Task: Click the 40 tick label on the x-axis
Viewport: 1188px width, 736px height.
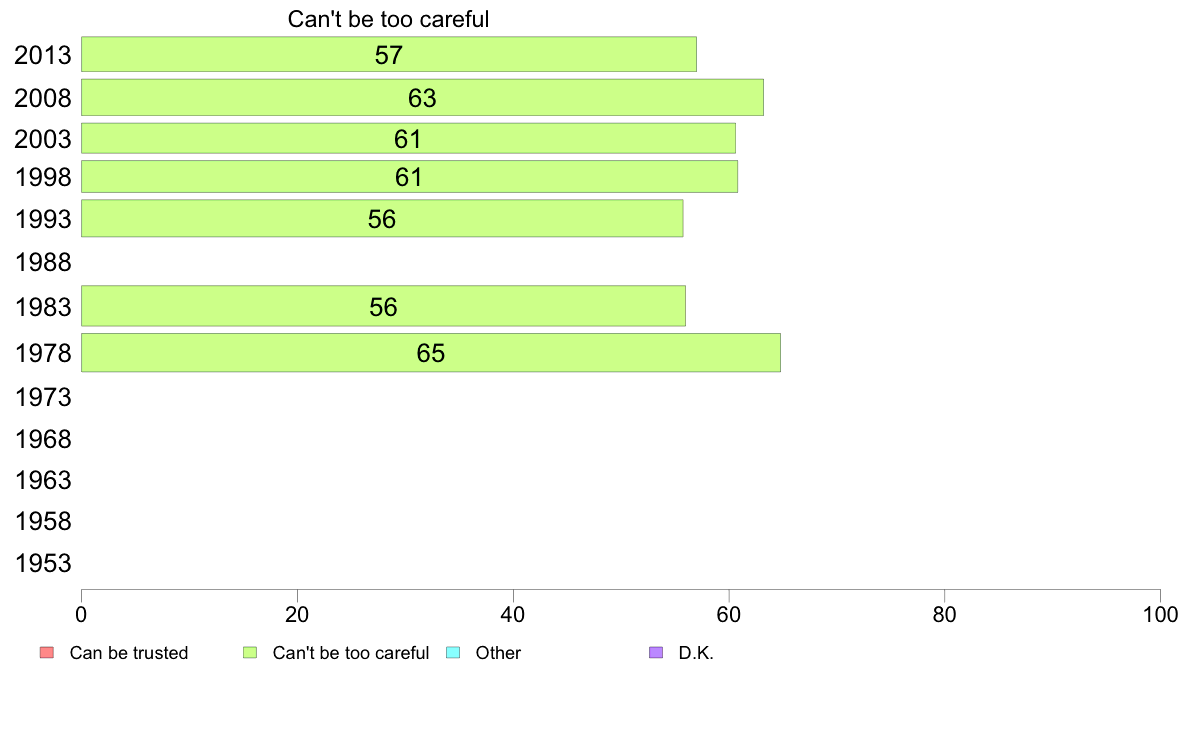Action: (x=513, y=612)
